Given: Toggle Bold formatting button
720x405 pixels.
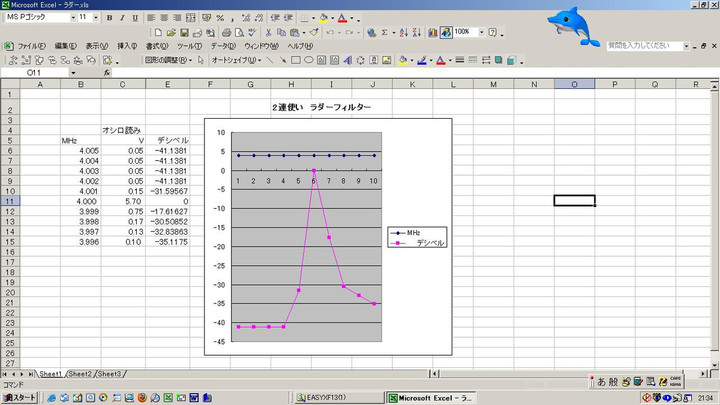Looking at the screenshot, I should [x=109, y=18].
